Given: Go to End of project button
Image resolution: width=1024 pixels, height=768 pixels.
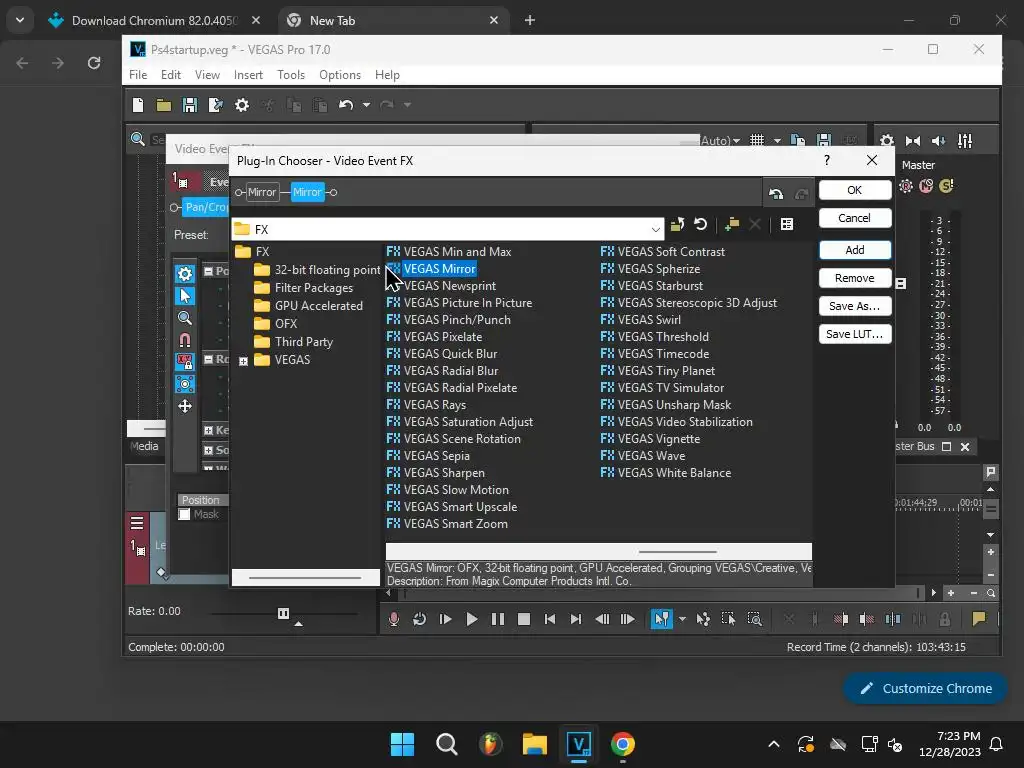Looking at the screenshot, I should click(x=575, y=619).
